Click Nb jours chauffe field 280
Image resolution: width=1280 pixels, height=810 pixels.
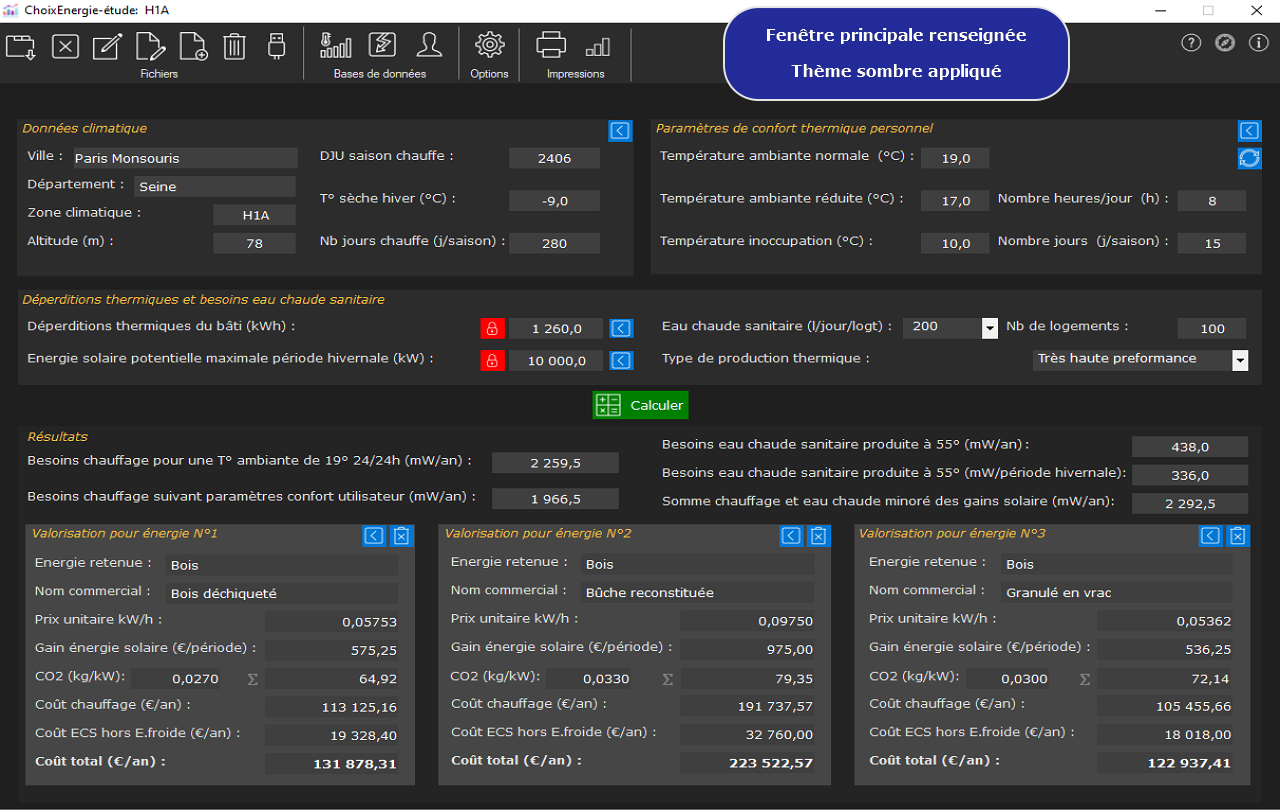(554, 243)
